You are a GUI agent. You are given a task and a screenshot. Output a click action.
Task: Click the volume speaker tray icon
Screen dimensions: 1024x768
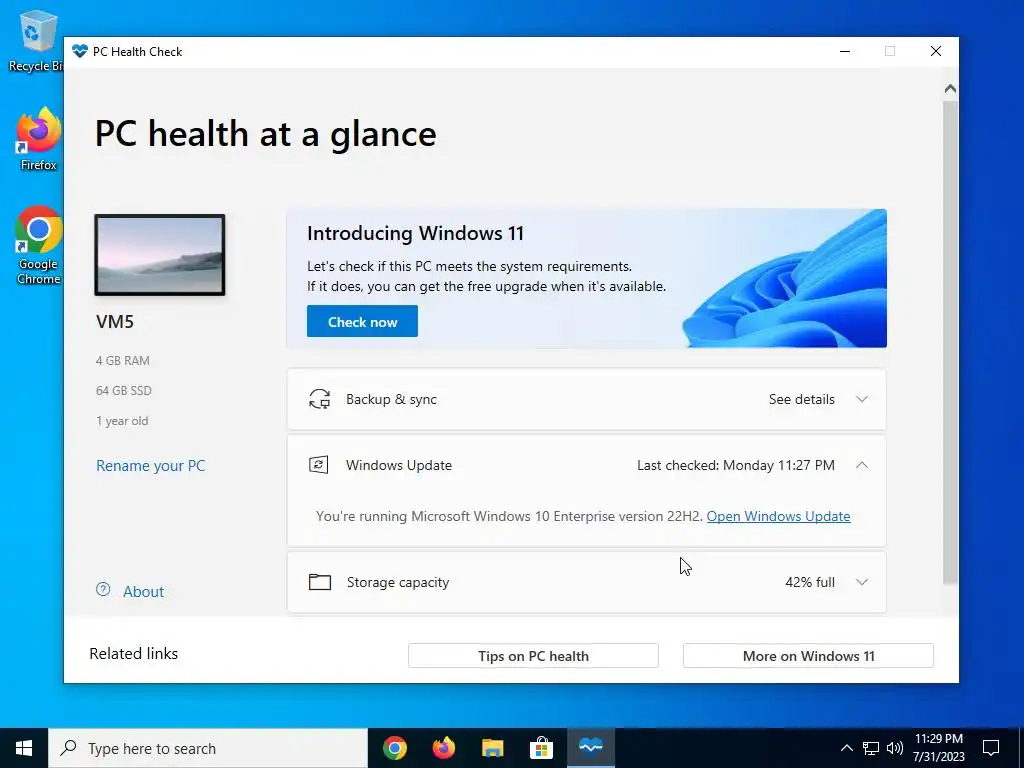coord(895,748)
